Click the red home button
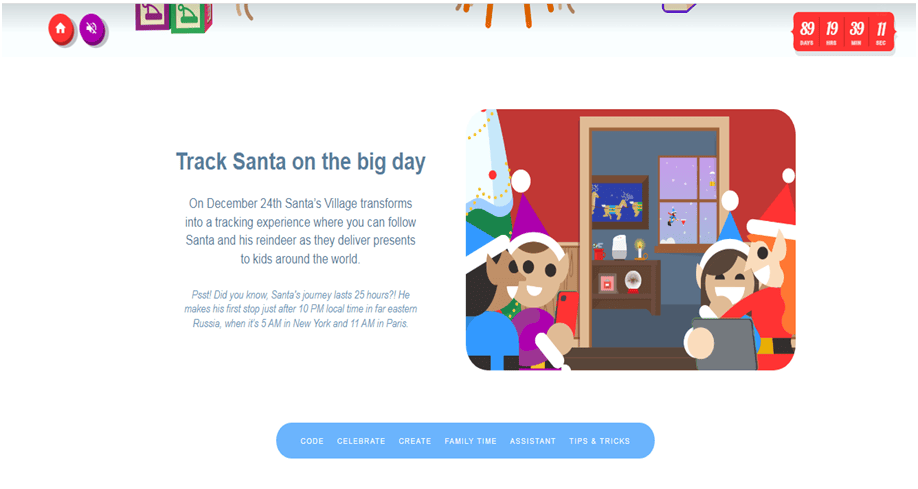The width and height of the screenshot is (918, 489). tap(61, 28)
